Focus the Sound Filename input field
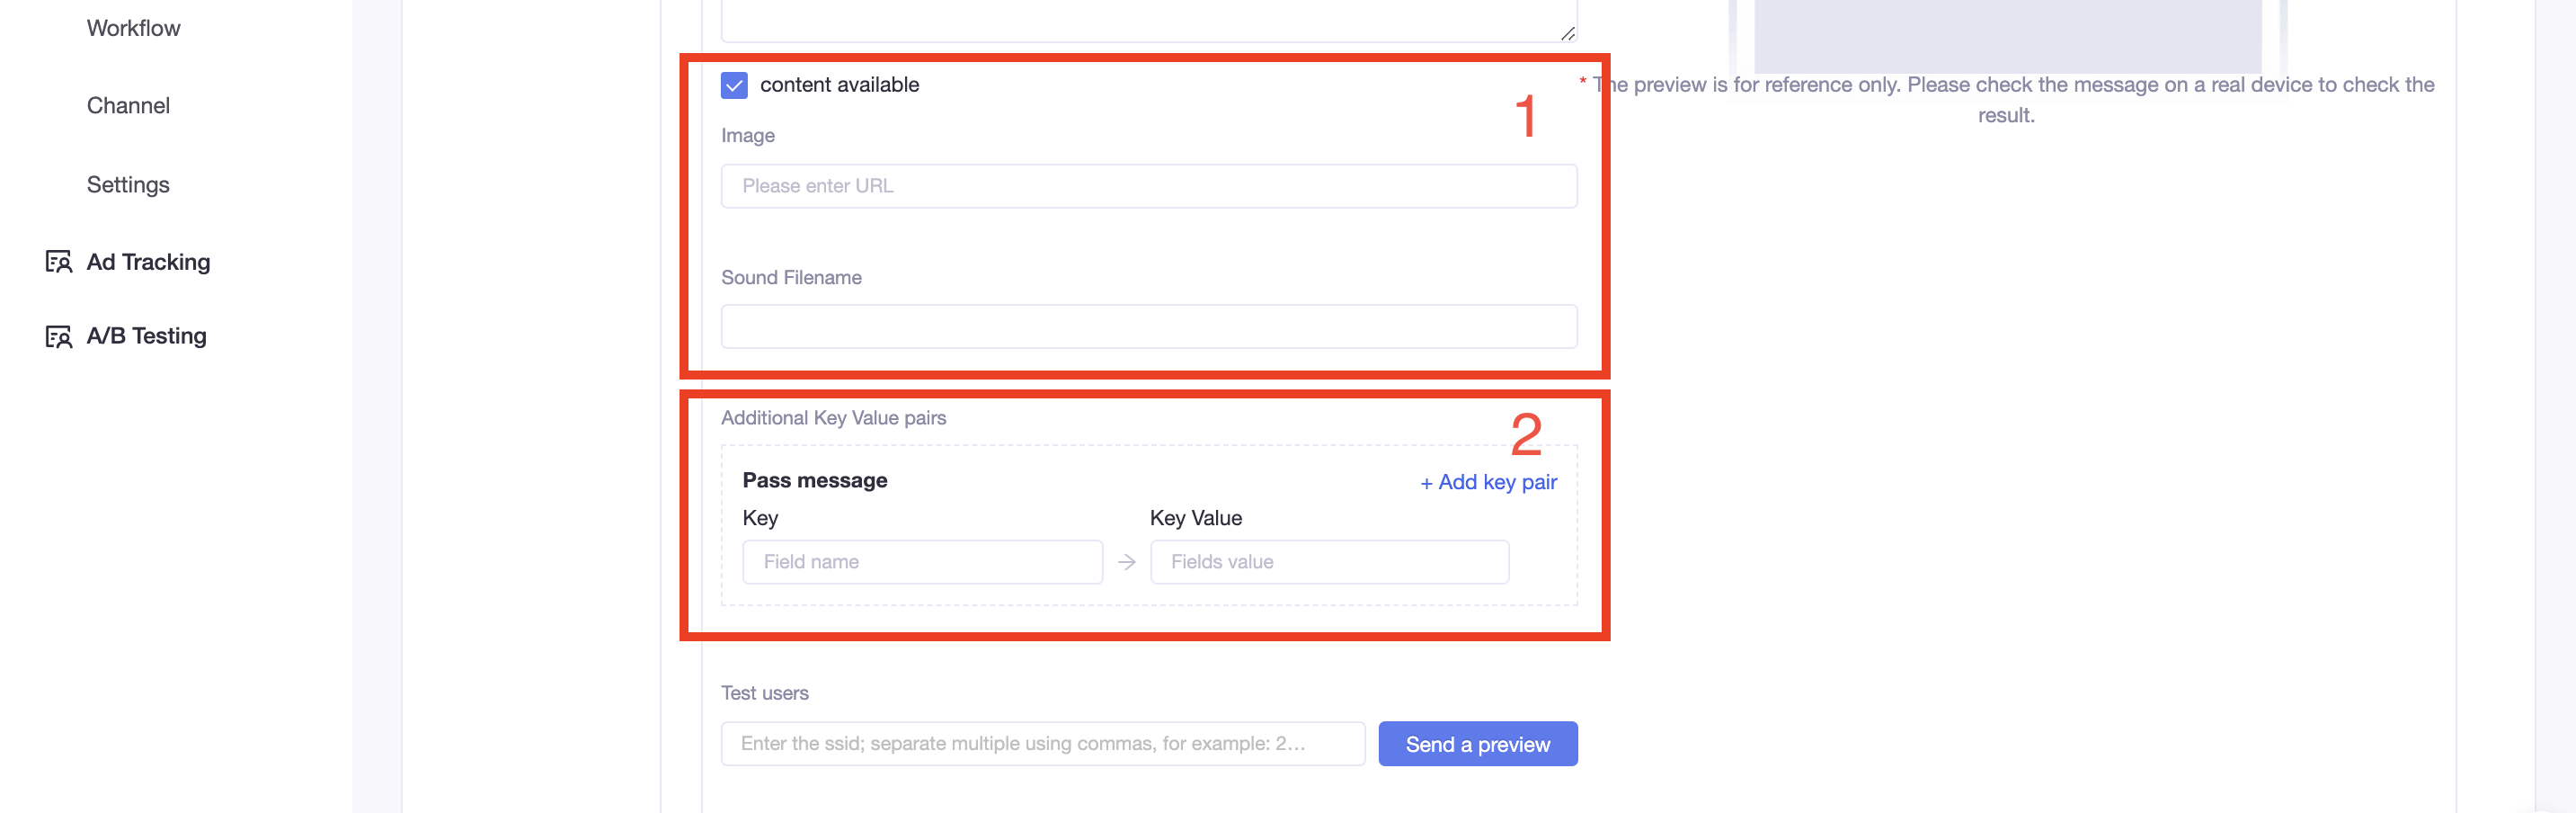Viewport: 2576px width, 813px height. 1149,326
